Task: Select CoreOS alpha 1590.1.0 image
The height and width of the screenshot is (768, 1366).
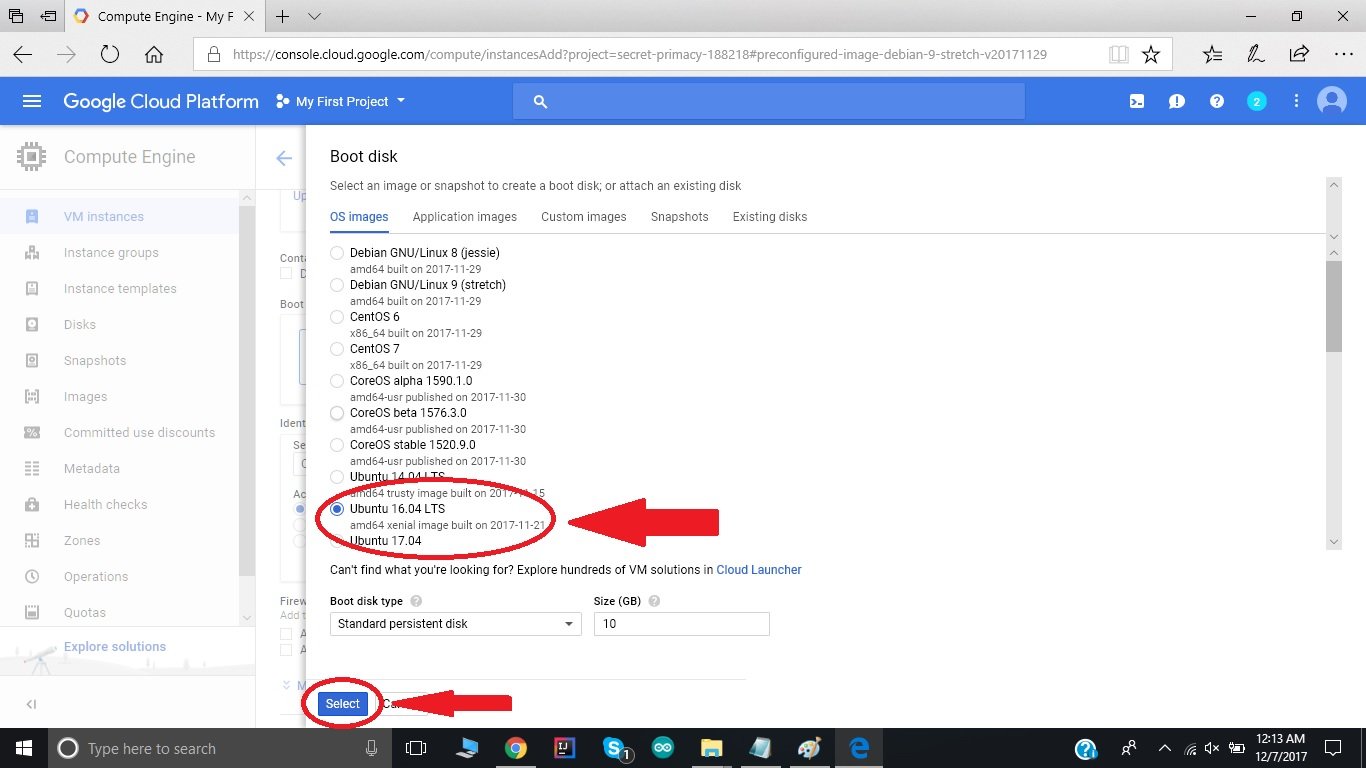Action: [337, 381]
